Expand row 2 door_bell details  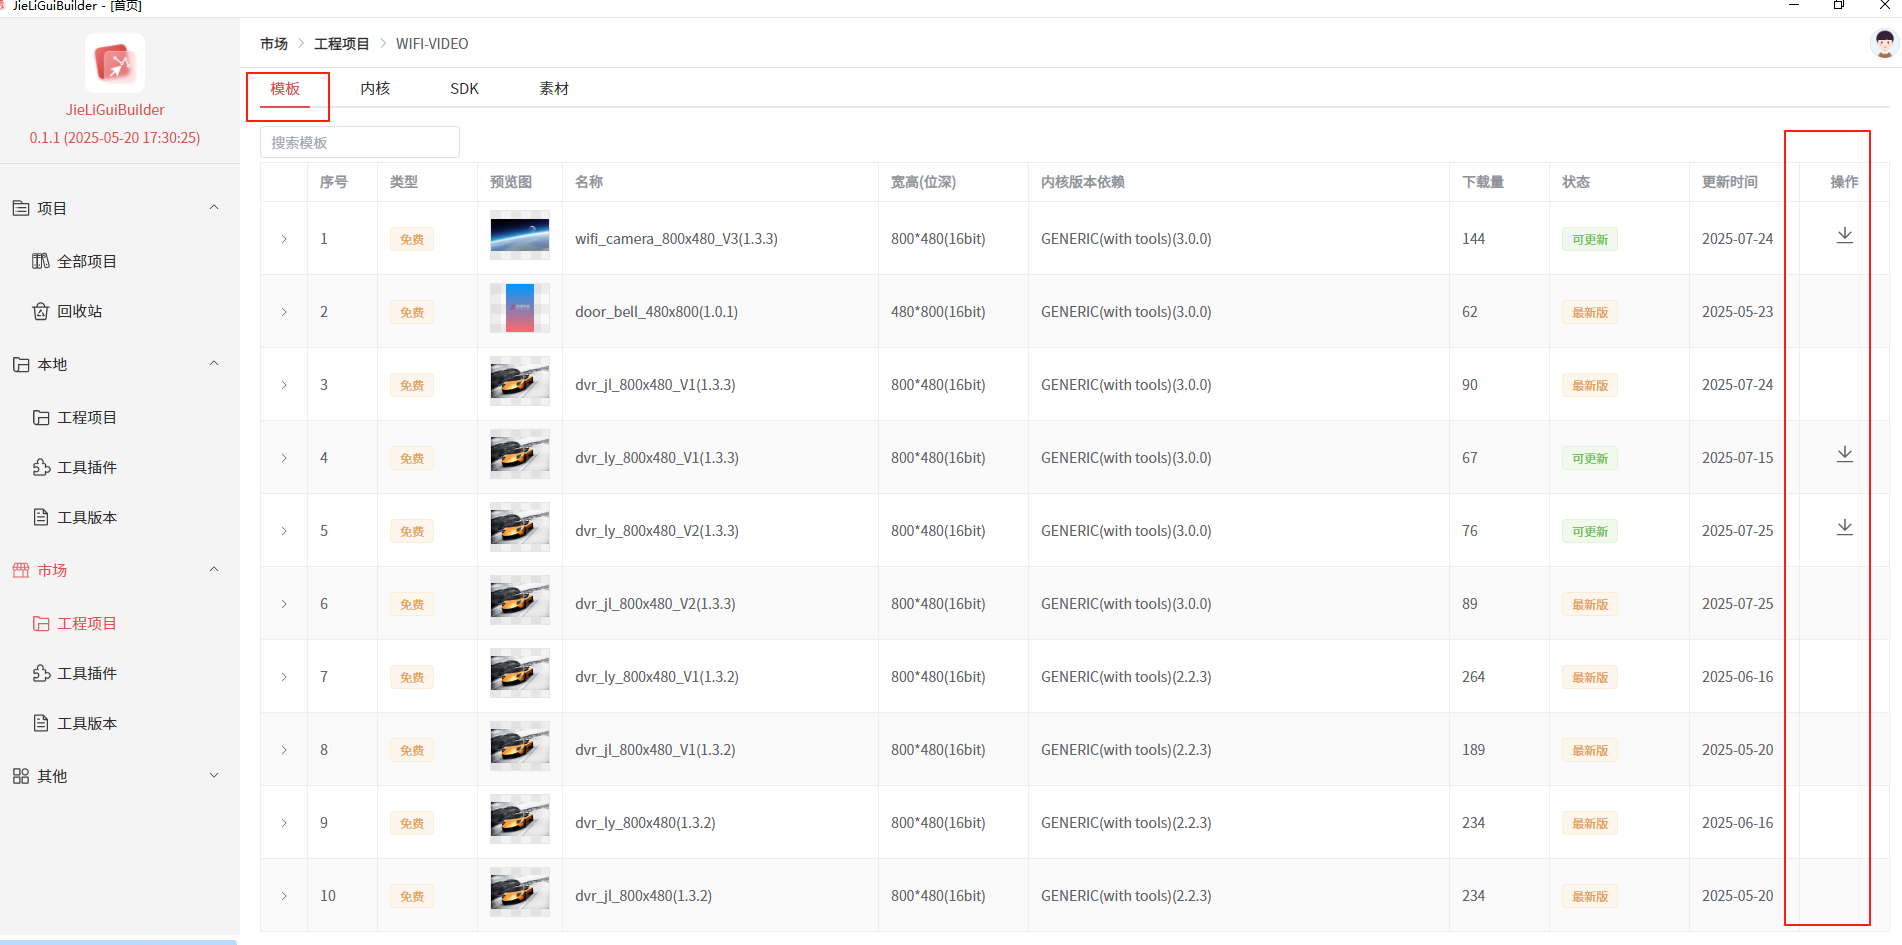click(284, 312)
